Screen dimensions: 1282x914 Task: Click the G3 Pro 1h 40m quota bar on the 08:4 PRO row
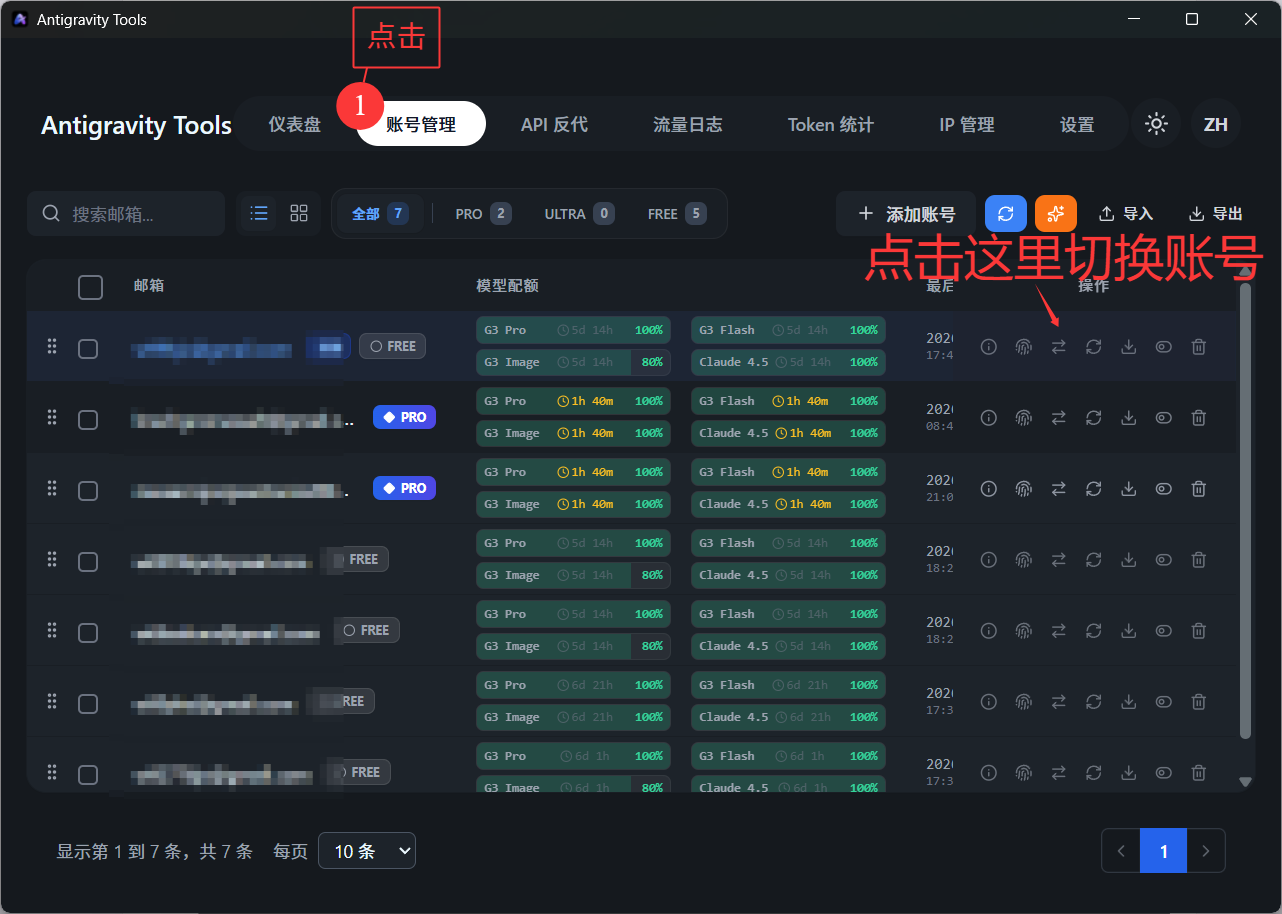pos(574,401)
